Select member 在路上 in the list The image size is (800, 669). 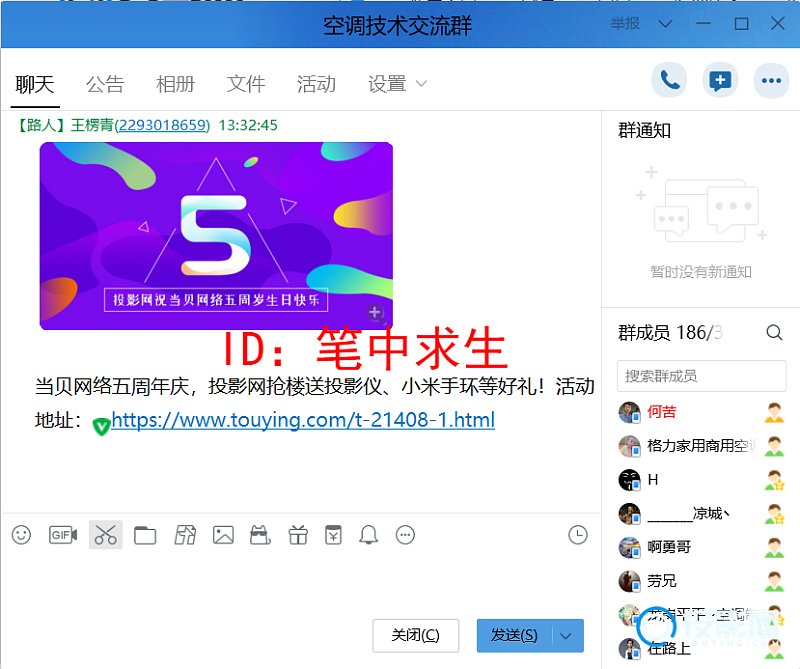click(x=701, y=649)
